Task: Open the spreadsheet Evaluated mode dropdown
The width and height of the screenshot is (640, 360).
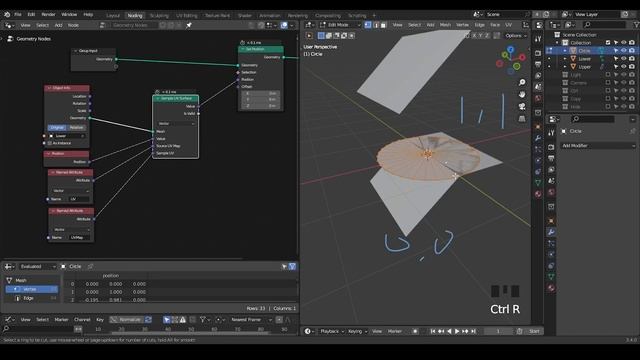Action: [38, 267]
